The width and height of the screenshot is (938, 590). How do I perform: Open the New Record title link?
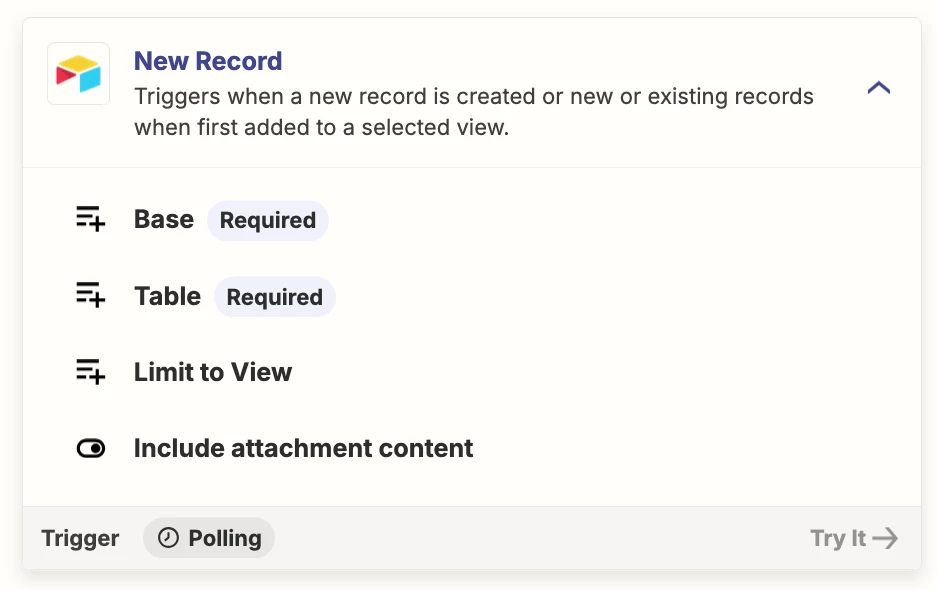click(208, 61)
